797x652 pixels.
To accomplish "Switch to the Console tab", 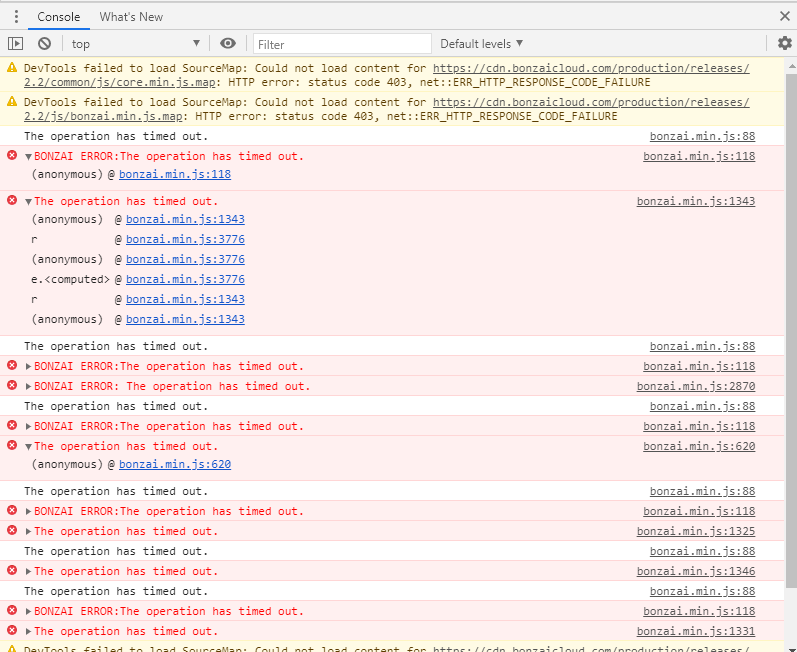I will 58,17.
